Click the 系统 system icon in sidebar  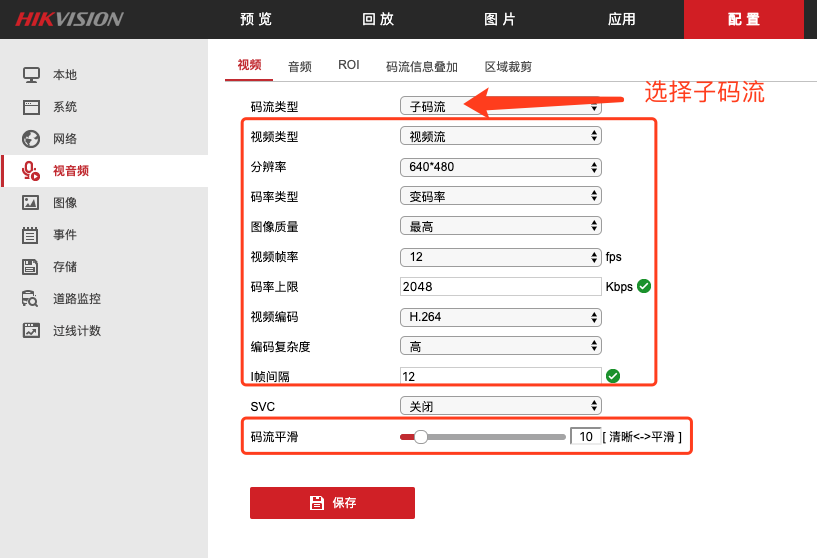pos(31,107)
